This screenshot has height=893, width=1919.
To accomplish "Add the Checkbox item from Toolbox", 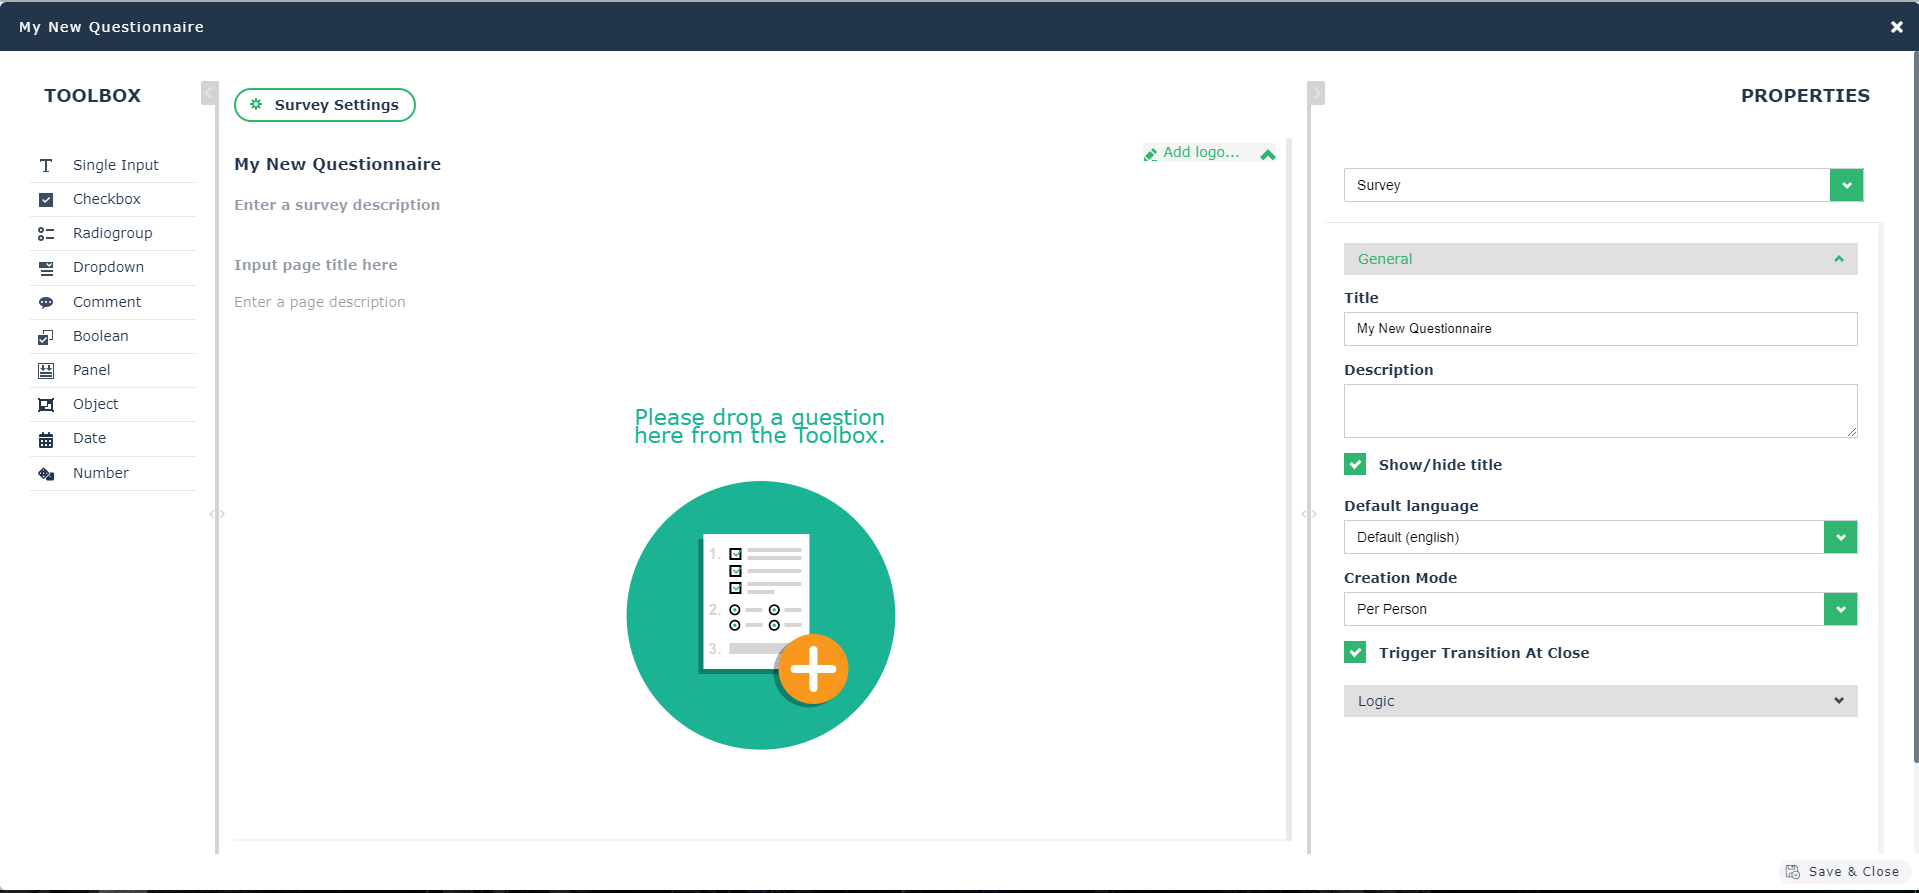I will click(x=106, y=199).
